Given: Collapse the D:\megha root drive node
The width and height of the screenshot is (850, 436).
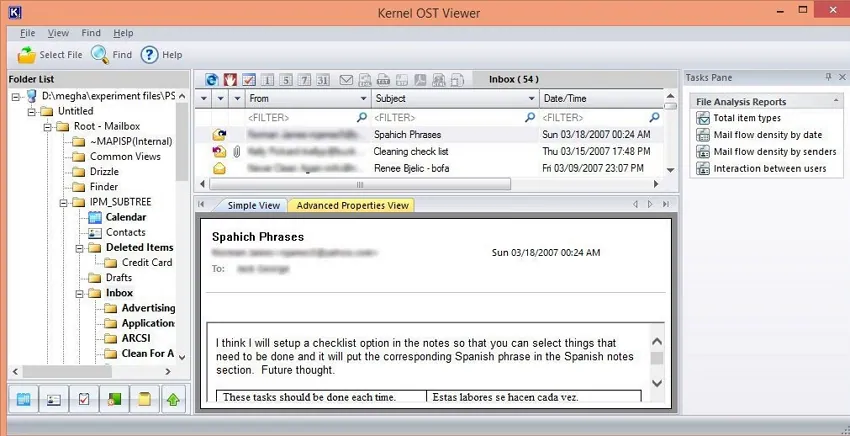Looking at the screenshot, I should pyautogui.click(x=16, y=96).
